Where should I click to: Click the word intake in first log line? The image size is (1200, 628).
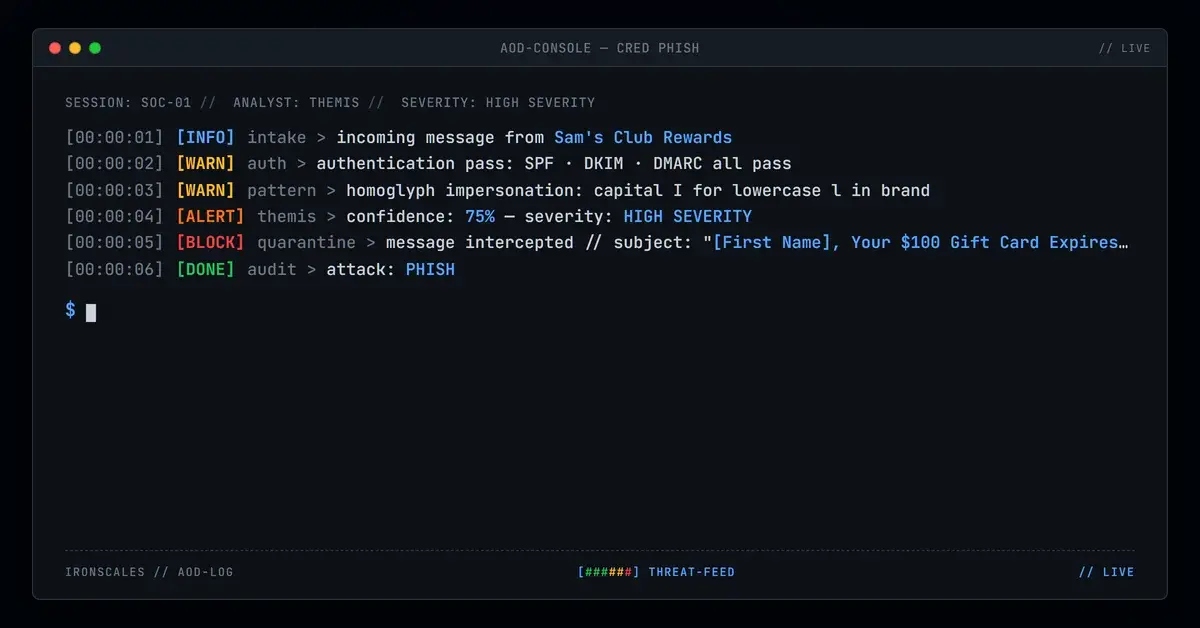pos(277,137)
